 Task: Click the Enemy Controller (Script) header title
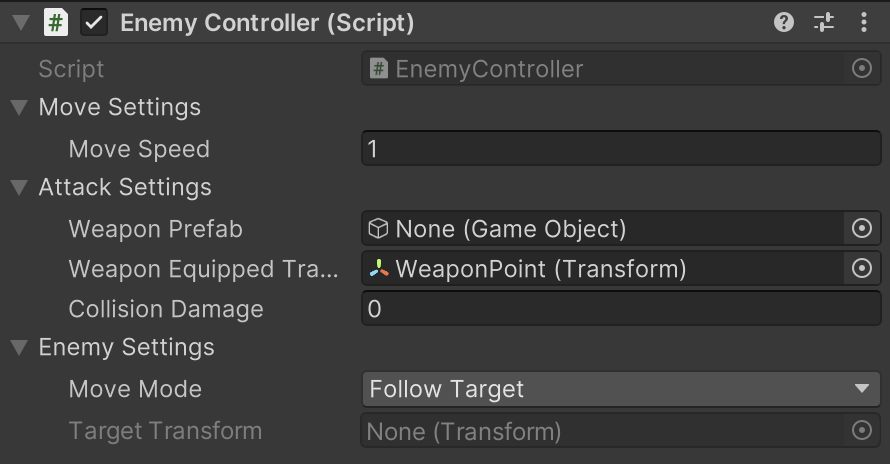click(x=267, y=23)
